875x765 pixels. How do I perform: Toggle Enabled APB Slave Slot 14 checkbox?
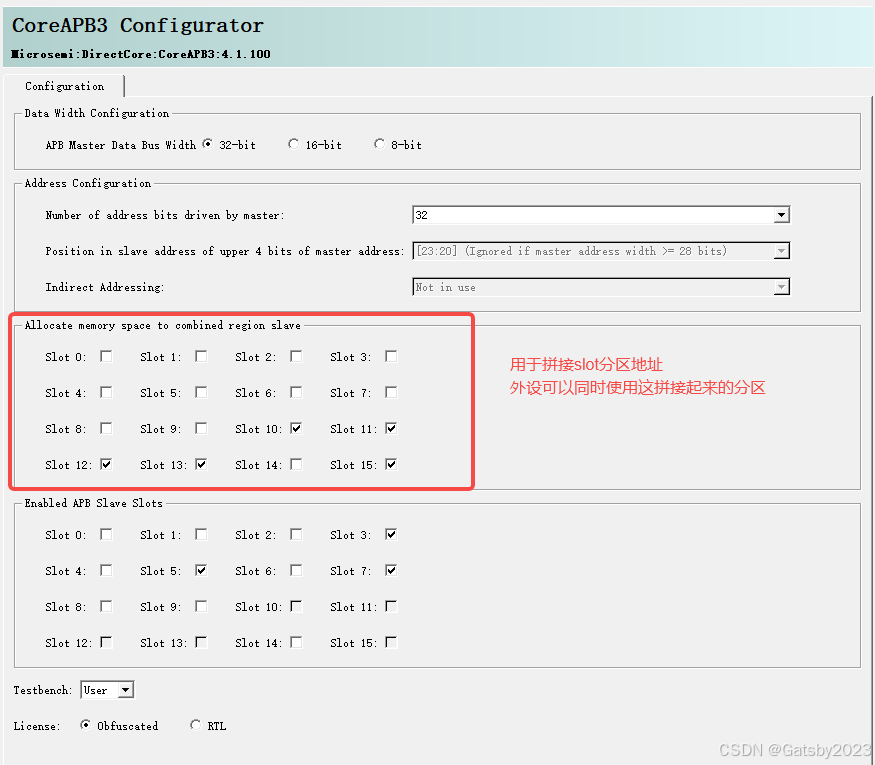pos(296,642)
